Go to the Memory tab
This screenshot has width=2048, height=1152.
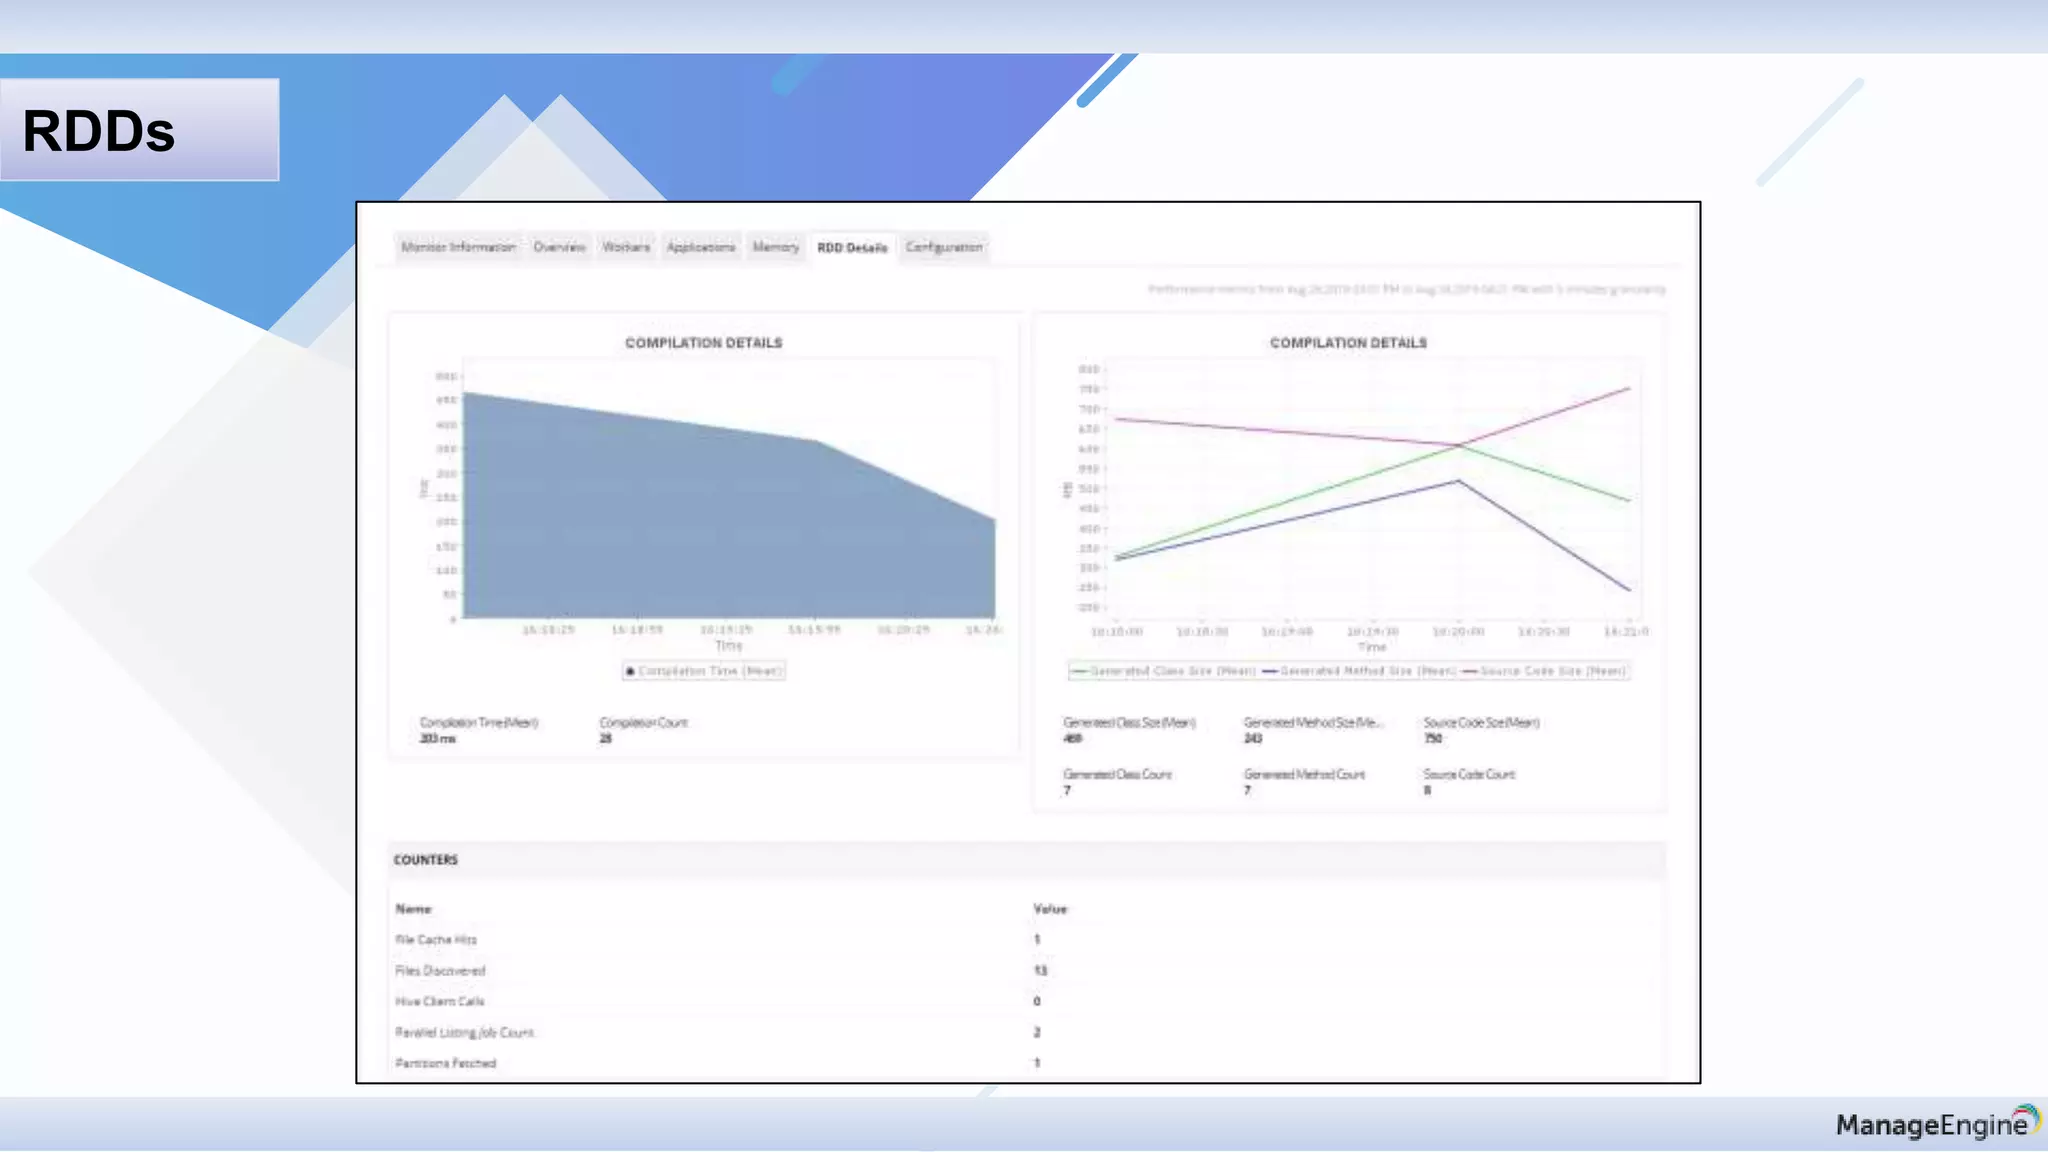click(x=776, y=247)
